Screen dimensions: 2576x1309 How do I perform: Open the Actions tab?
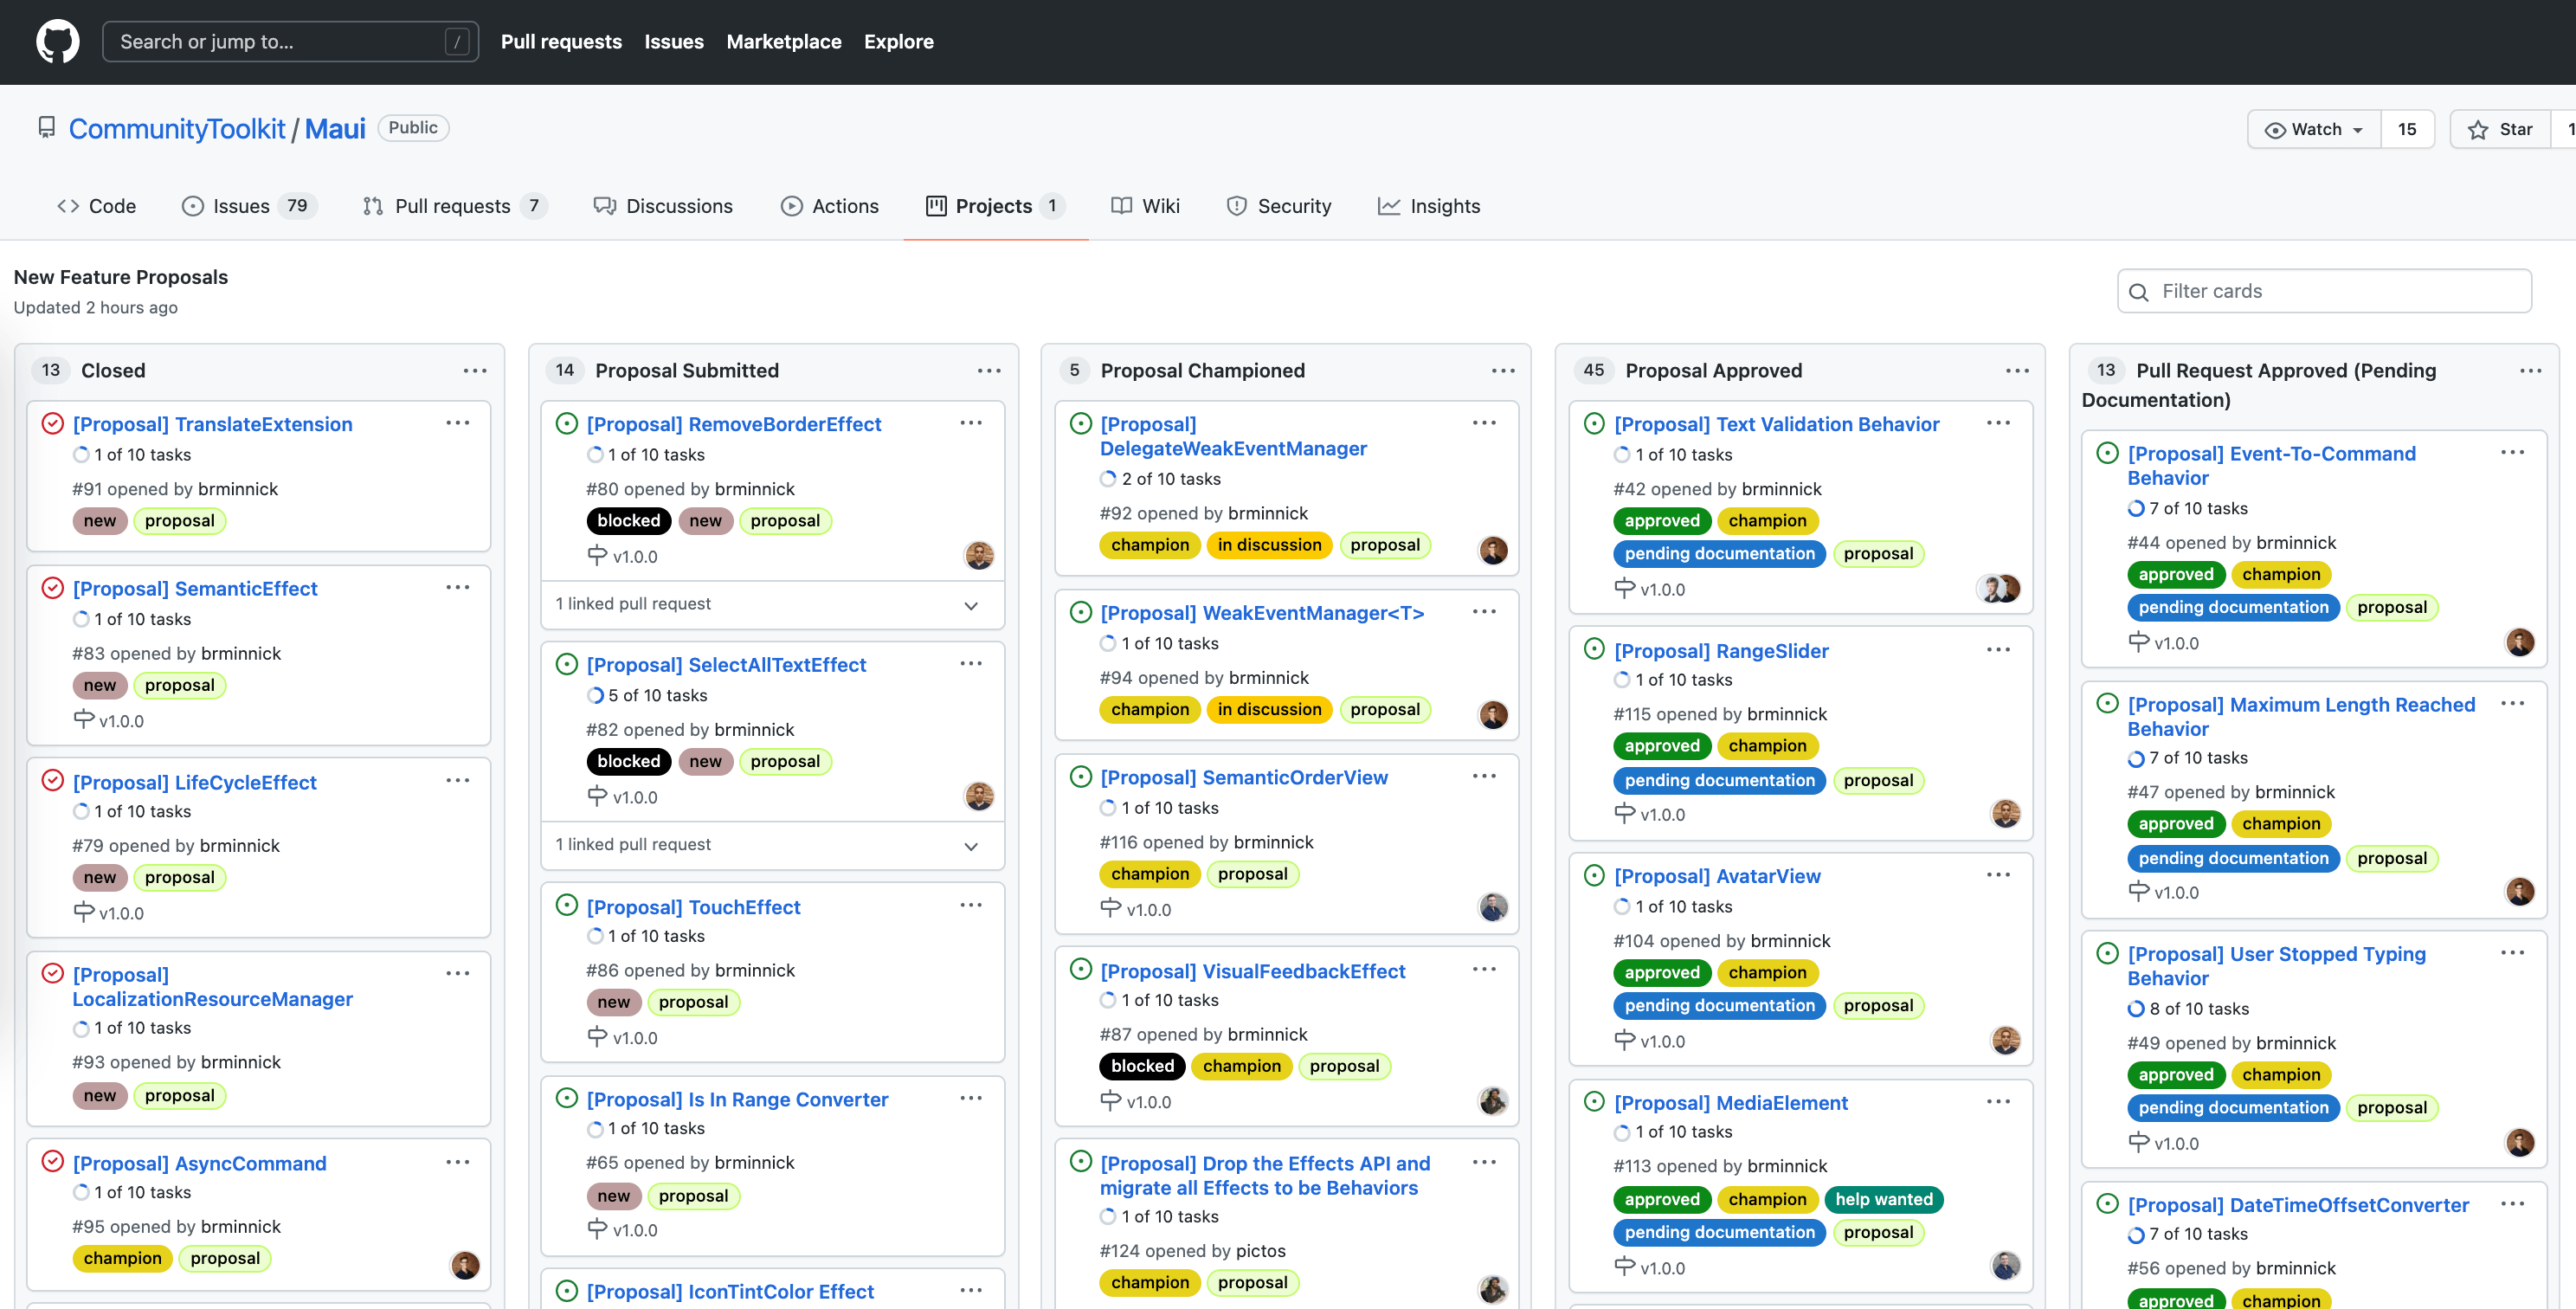pos(830,206)
